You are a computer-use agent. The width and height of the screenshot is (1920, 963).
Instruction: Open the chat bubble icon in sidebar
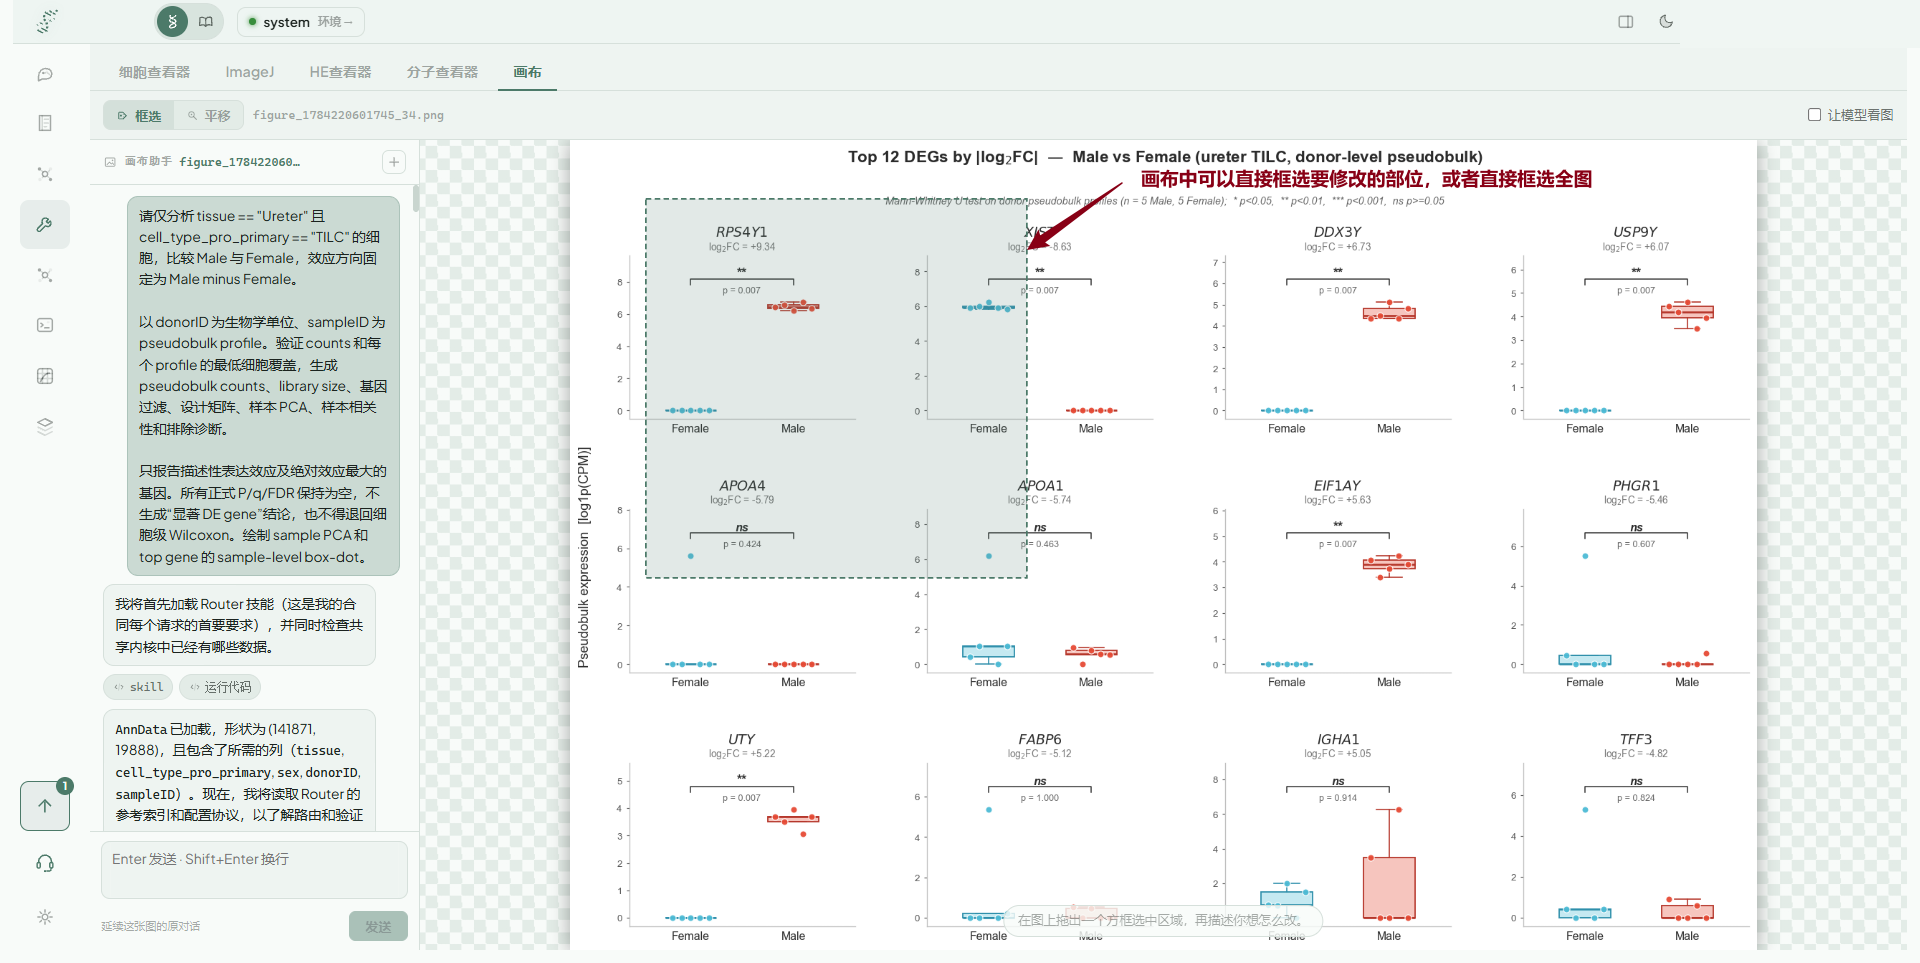(x=45, y=75)
